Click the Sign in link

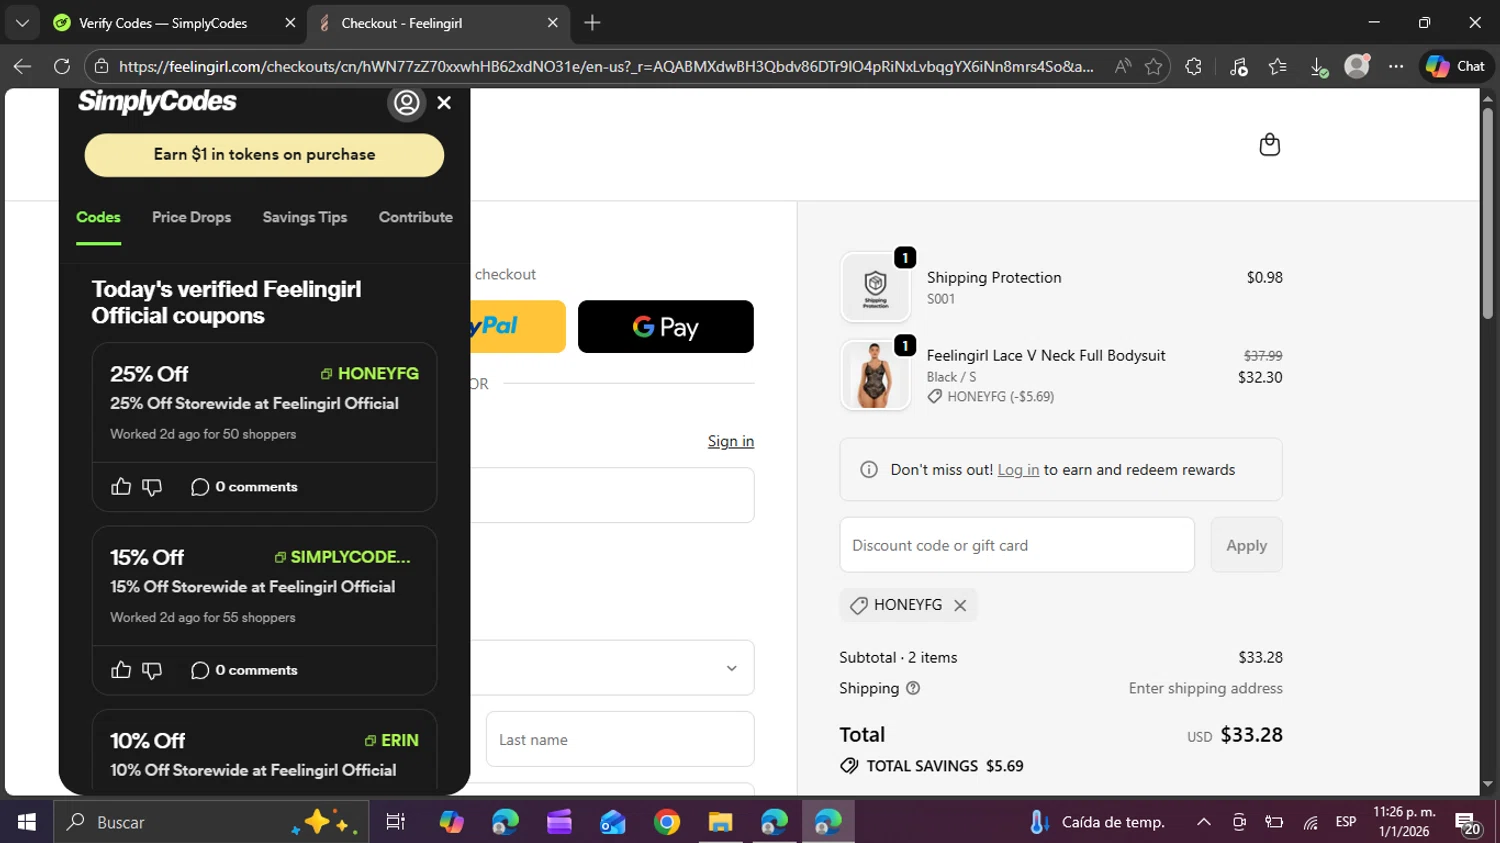click(x=731, y=441)
